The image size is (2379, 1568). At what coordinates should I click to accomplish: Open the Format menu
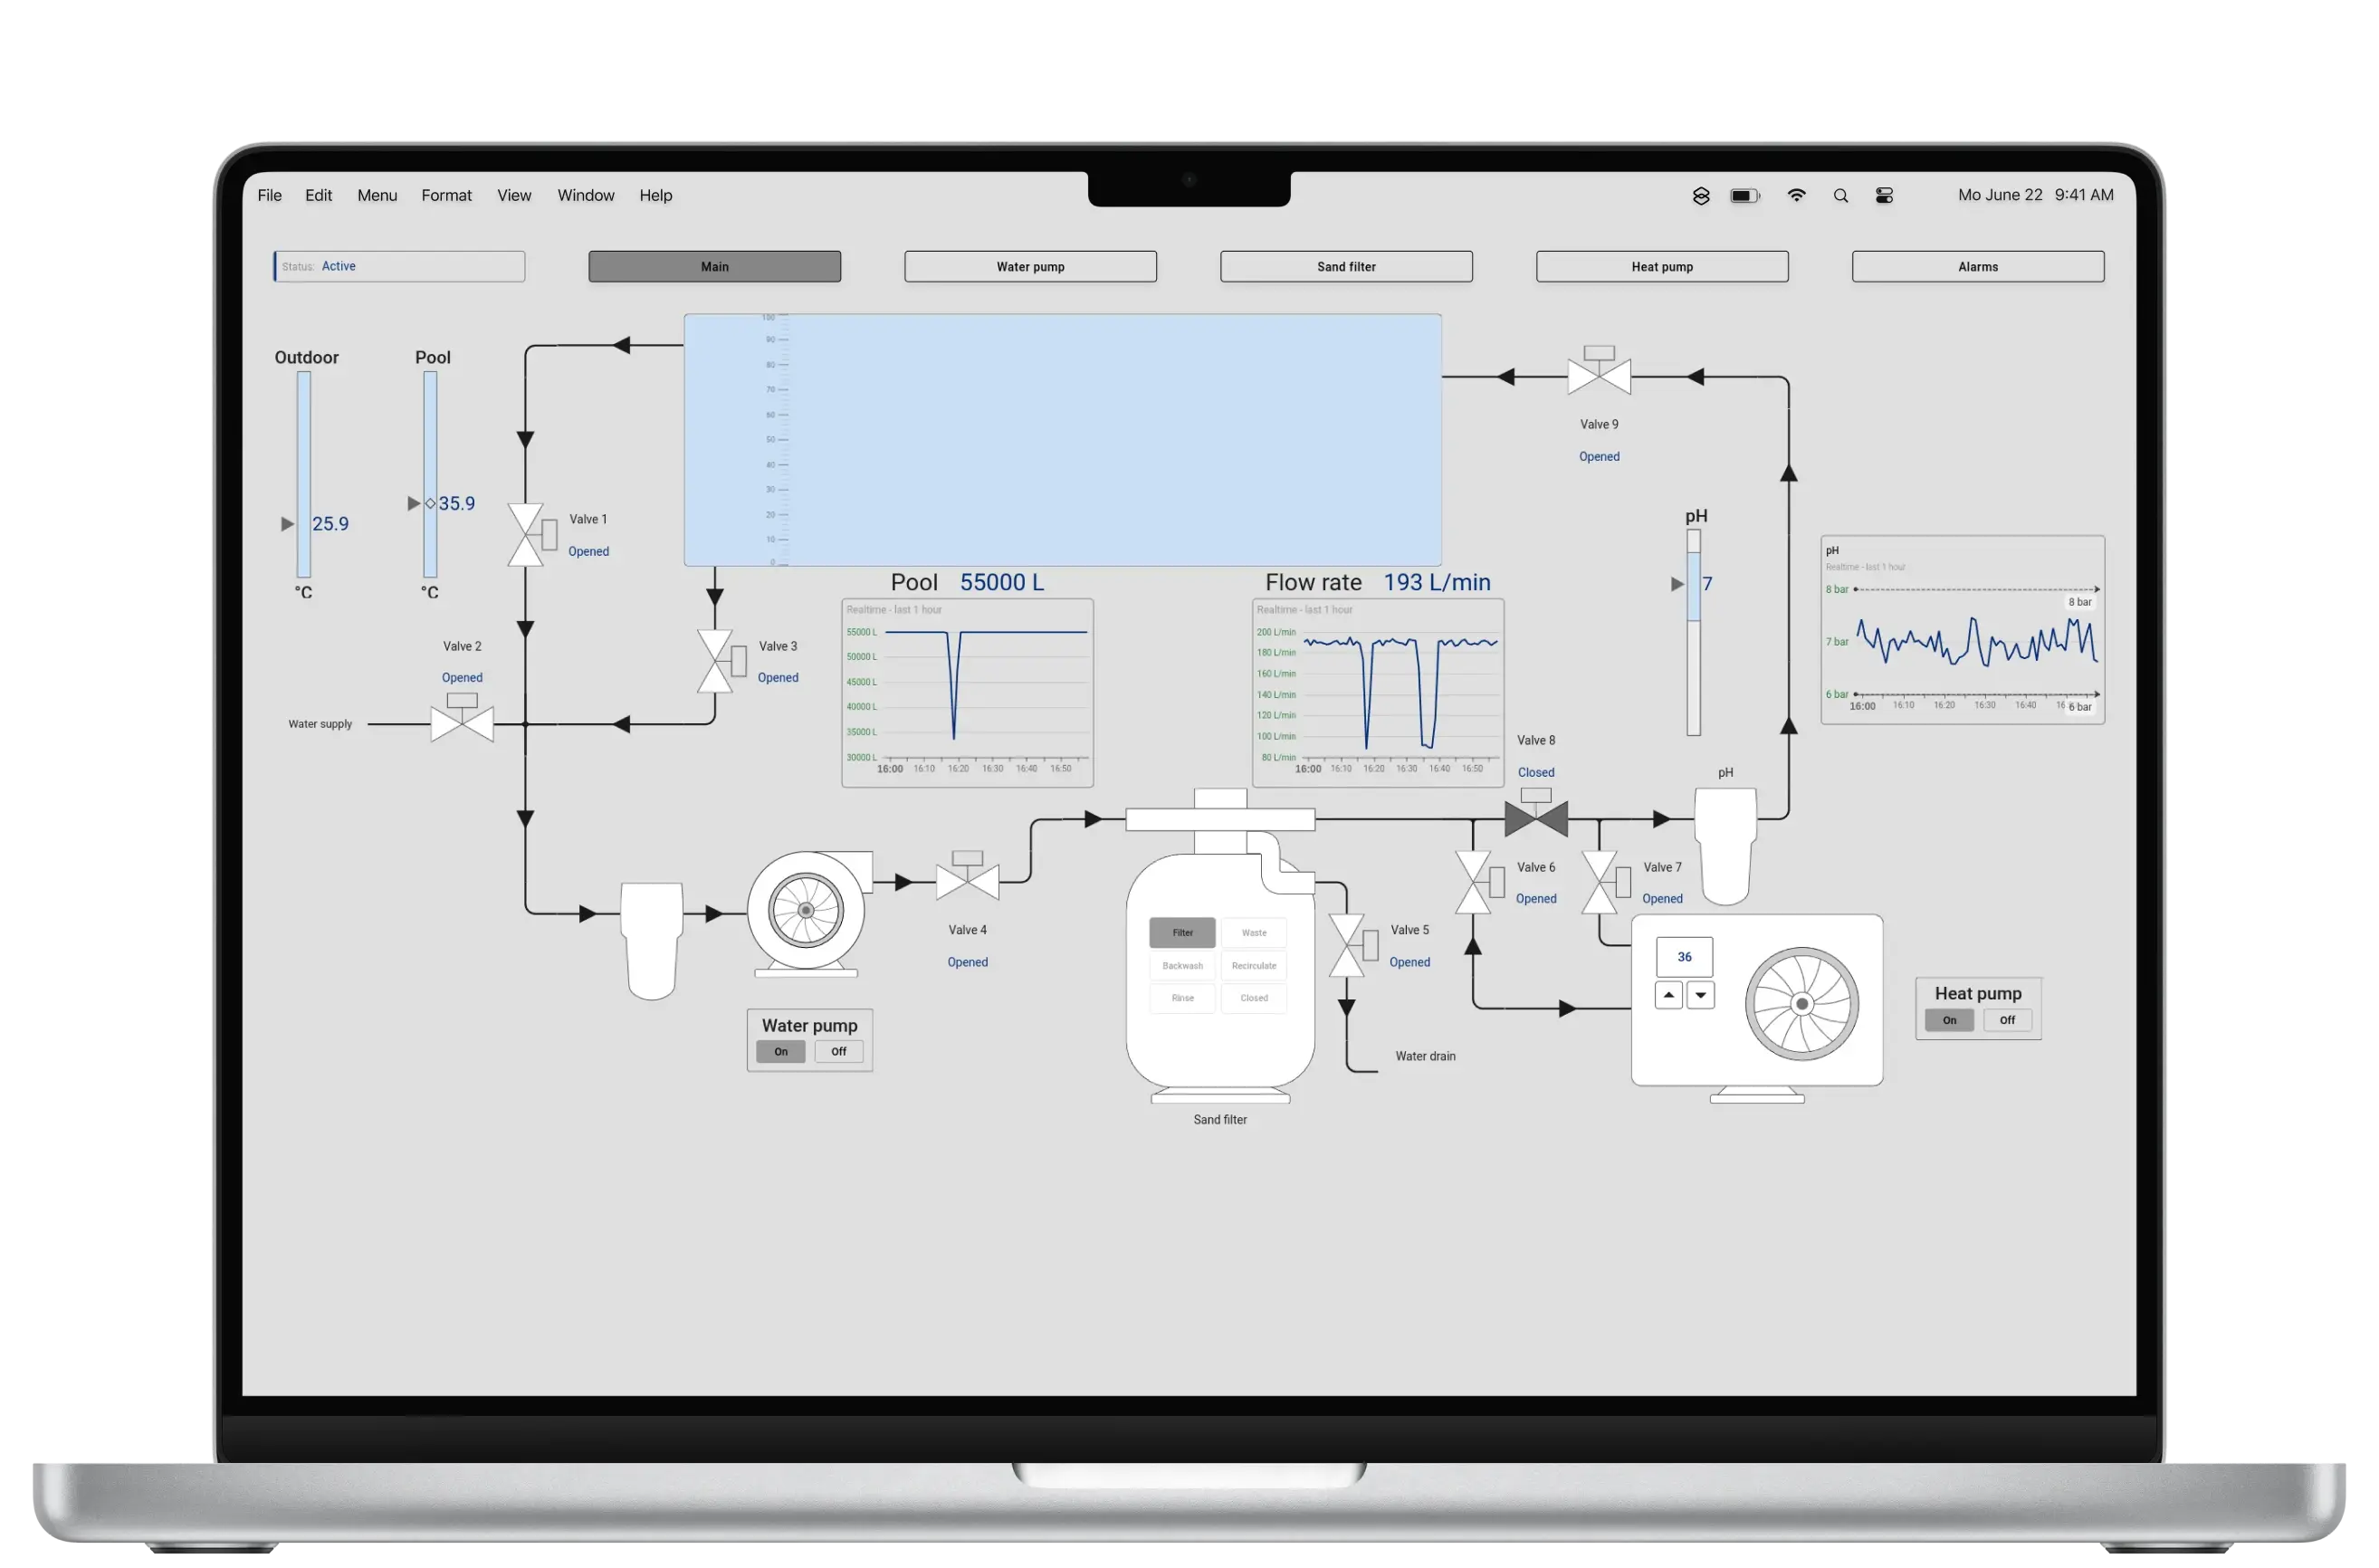pos(446,195)
